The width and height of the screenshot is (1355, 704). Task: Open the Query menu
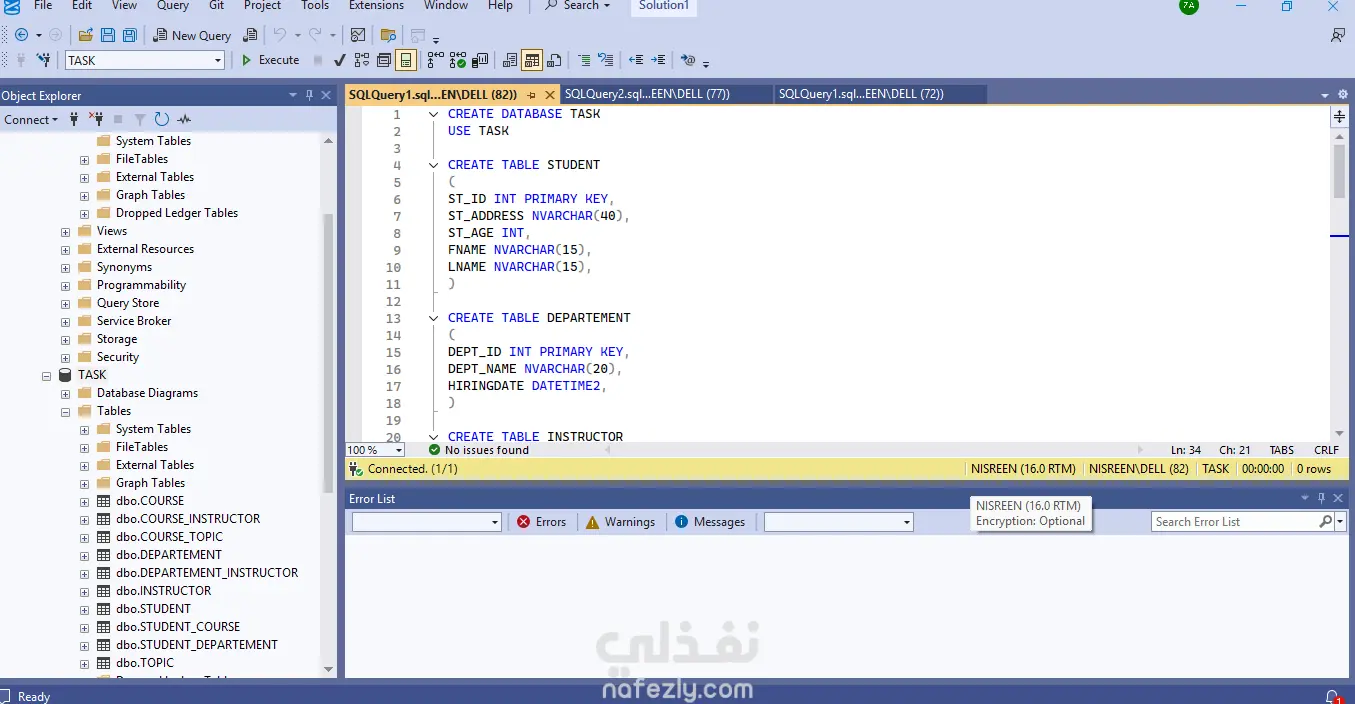(172, 5)
